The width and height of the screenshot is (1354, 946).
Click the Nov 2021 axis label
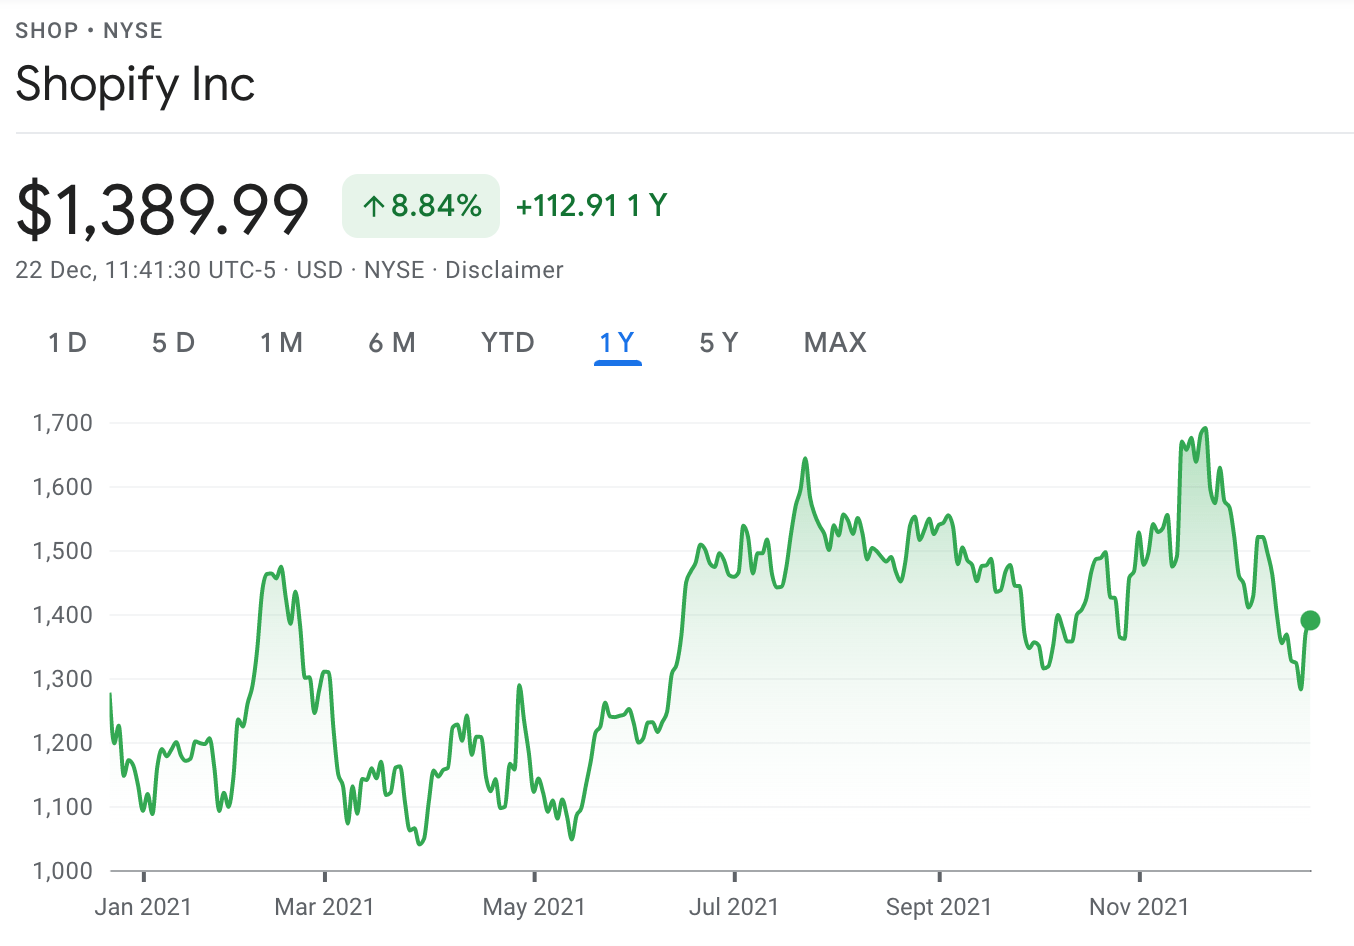click(1139, 907)
